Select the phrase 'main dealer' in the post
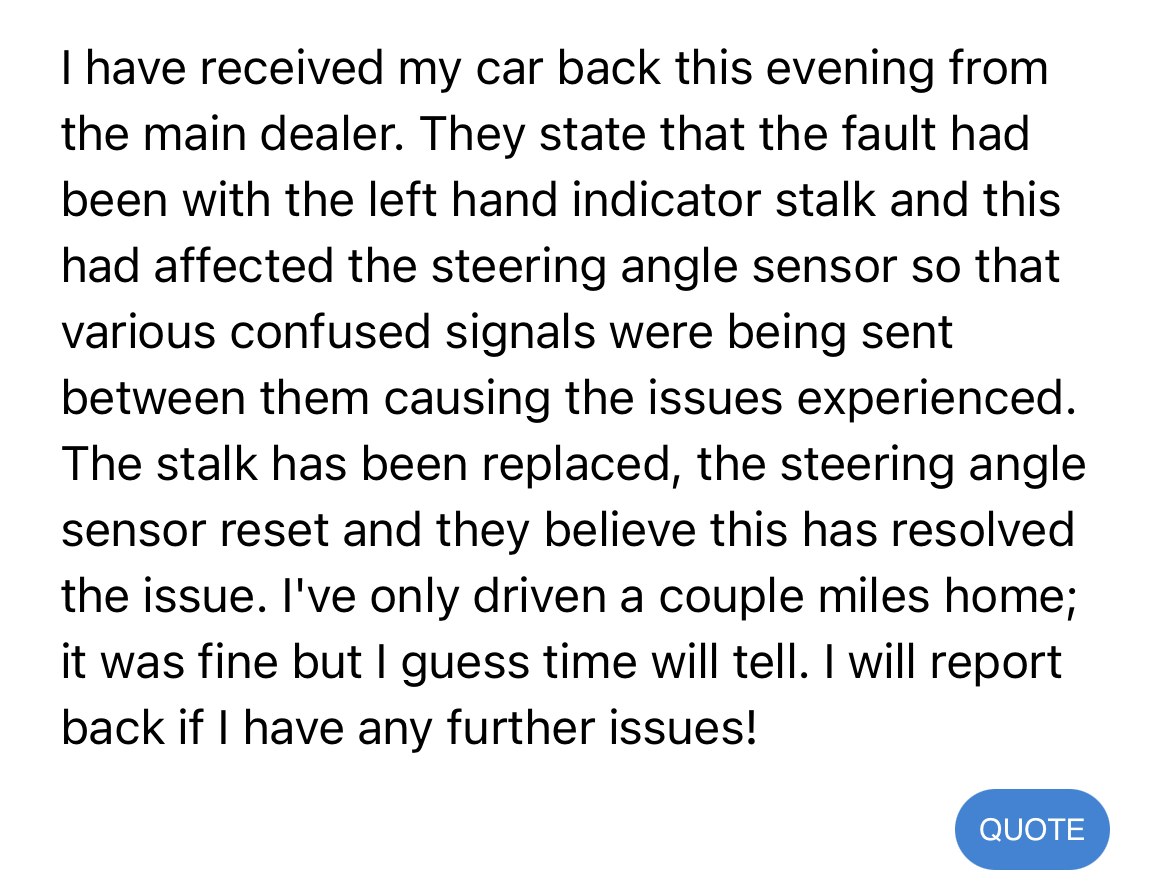The height and width of the screenshot is (887, 1170). click(x=273, y=134)
